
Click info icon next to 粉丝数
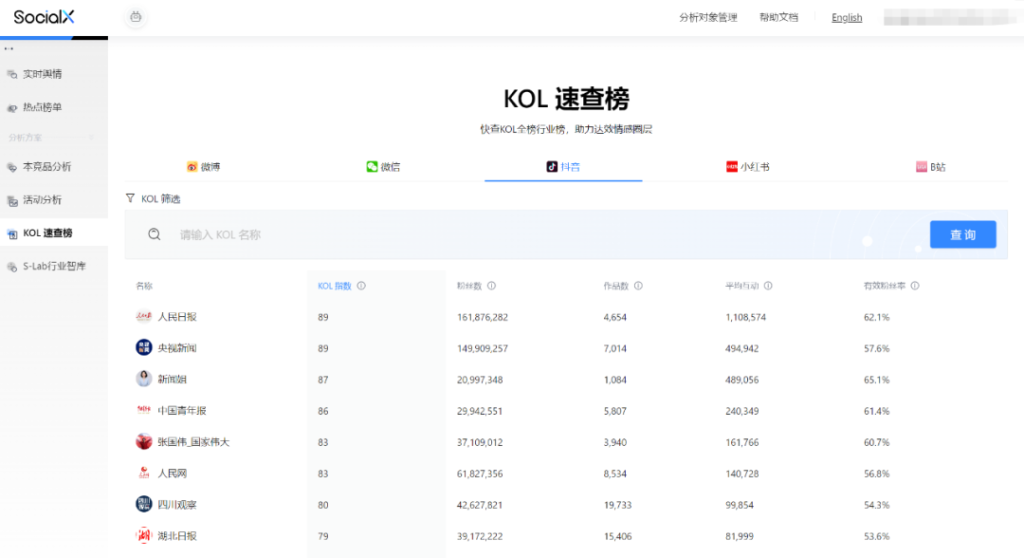492,286
